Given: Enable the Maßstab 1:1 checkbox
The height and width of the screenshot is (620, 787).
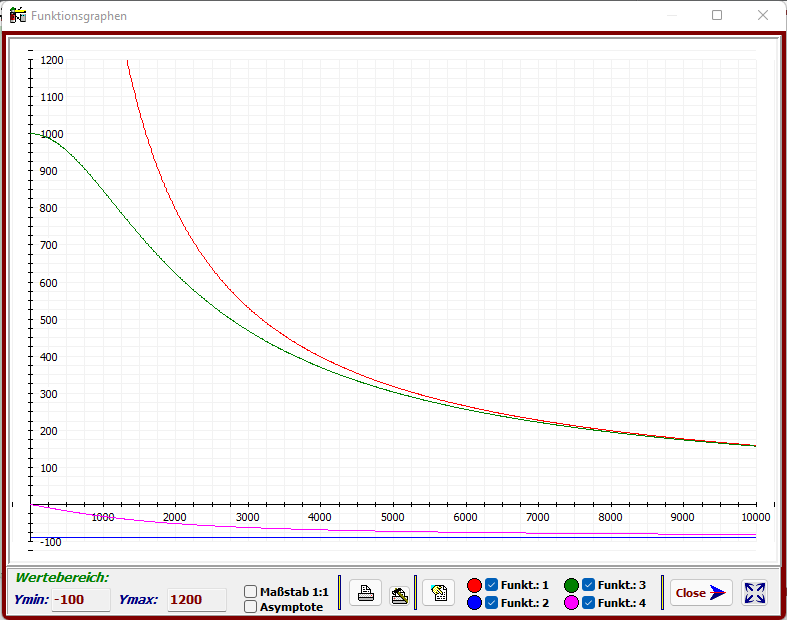Looking at the screenshot, I should (x=251, y=592).
